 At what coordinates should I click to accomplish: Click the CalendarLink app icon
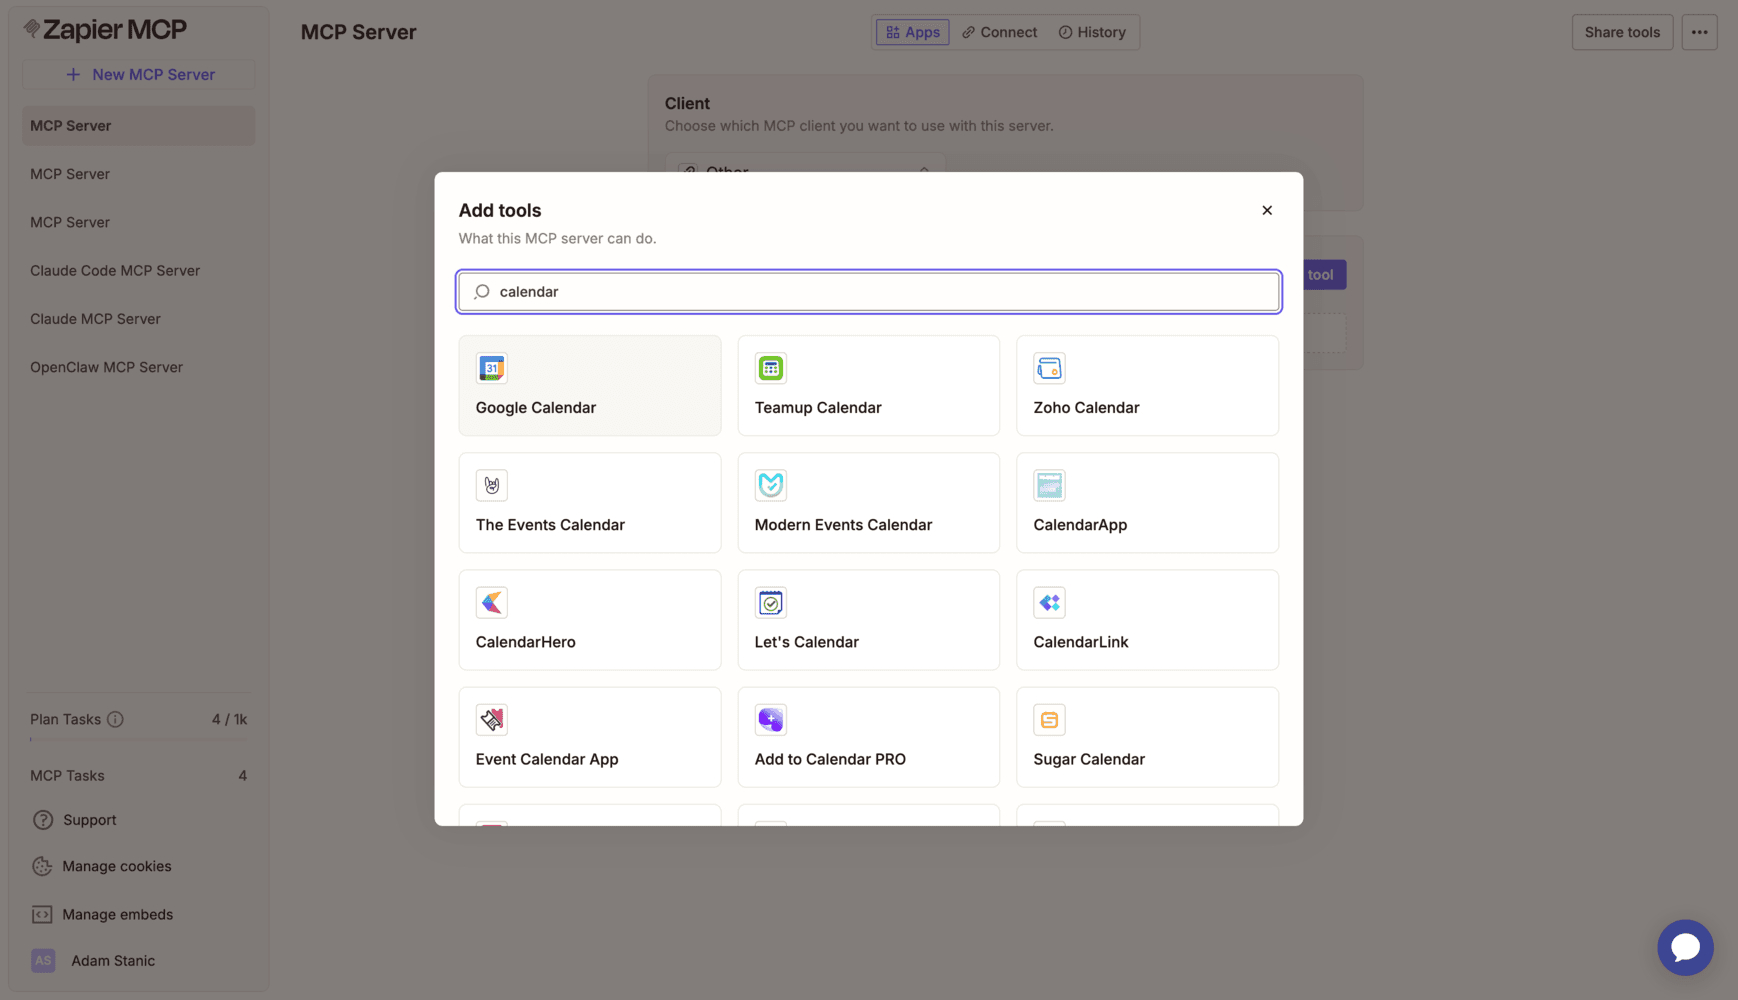click(1049, 602)
